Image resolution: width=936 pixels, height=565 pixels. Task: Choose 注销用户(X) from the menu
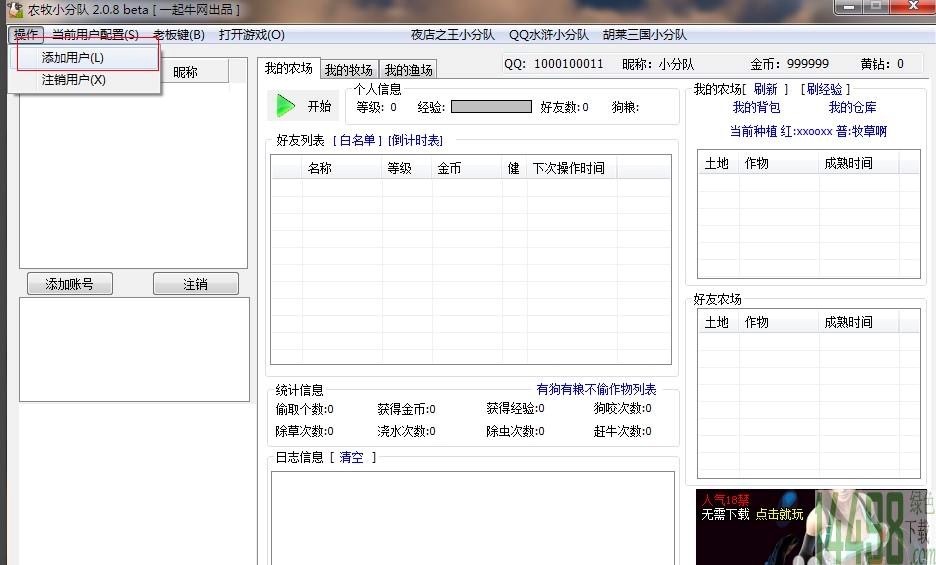74,80
